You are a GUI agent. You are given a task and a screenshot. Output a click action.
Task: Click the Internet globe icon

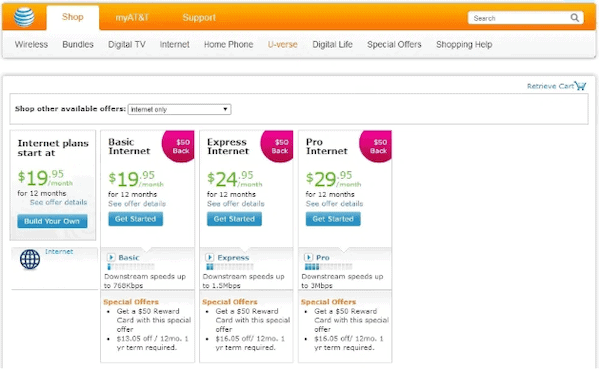pyautogui.click(x=30, y=259)
